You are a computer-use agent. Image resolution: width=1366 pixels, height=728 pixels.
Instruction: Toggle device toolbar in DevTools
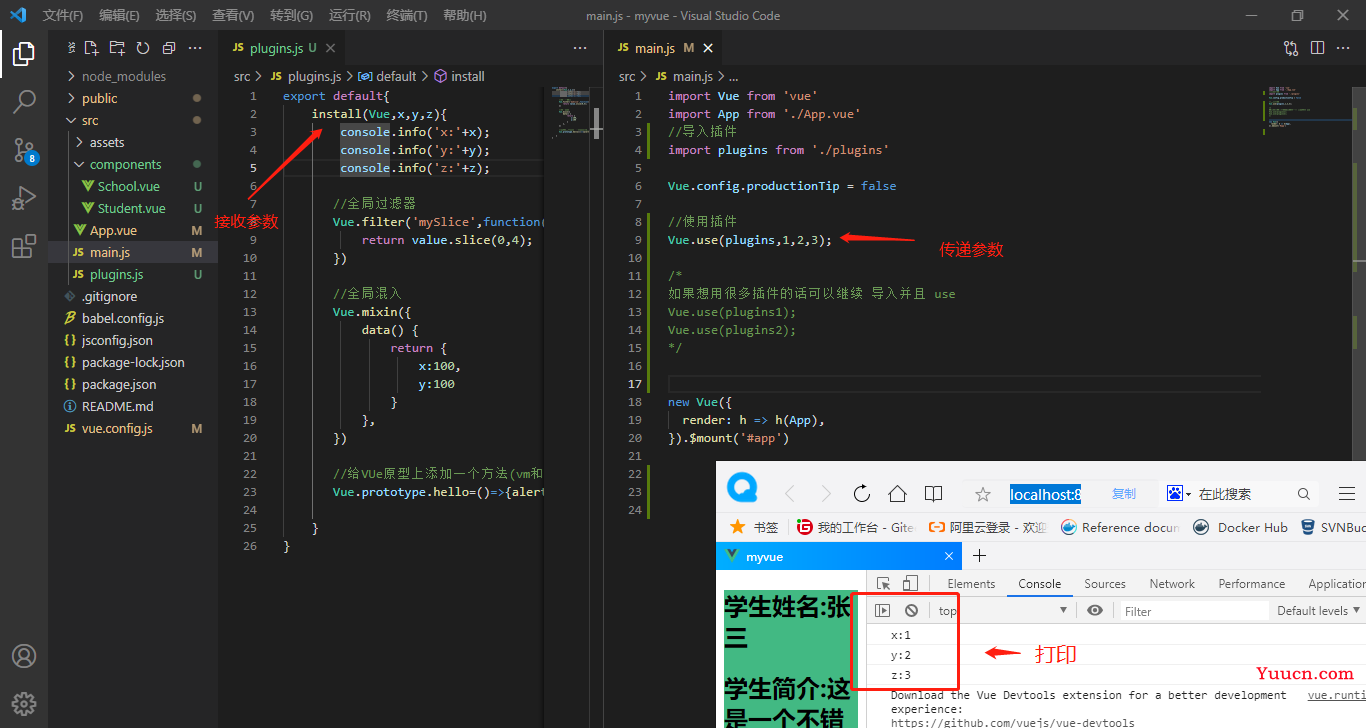point(910,584)
